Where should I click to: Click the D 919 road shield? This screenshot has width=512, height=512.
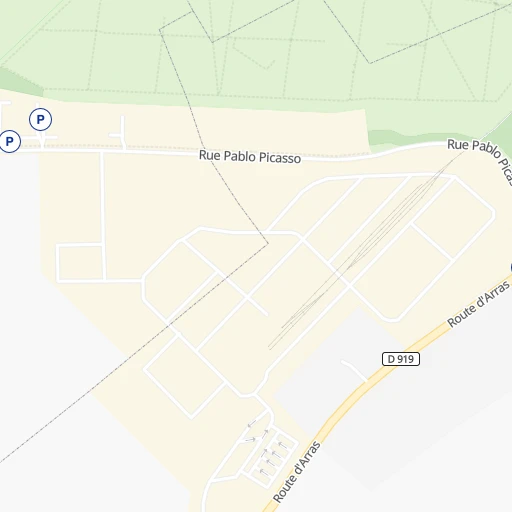click(x=401, y=359)
